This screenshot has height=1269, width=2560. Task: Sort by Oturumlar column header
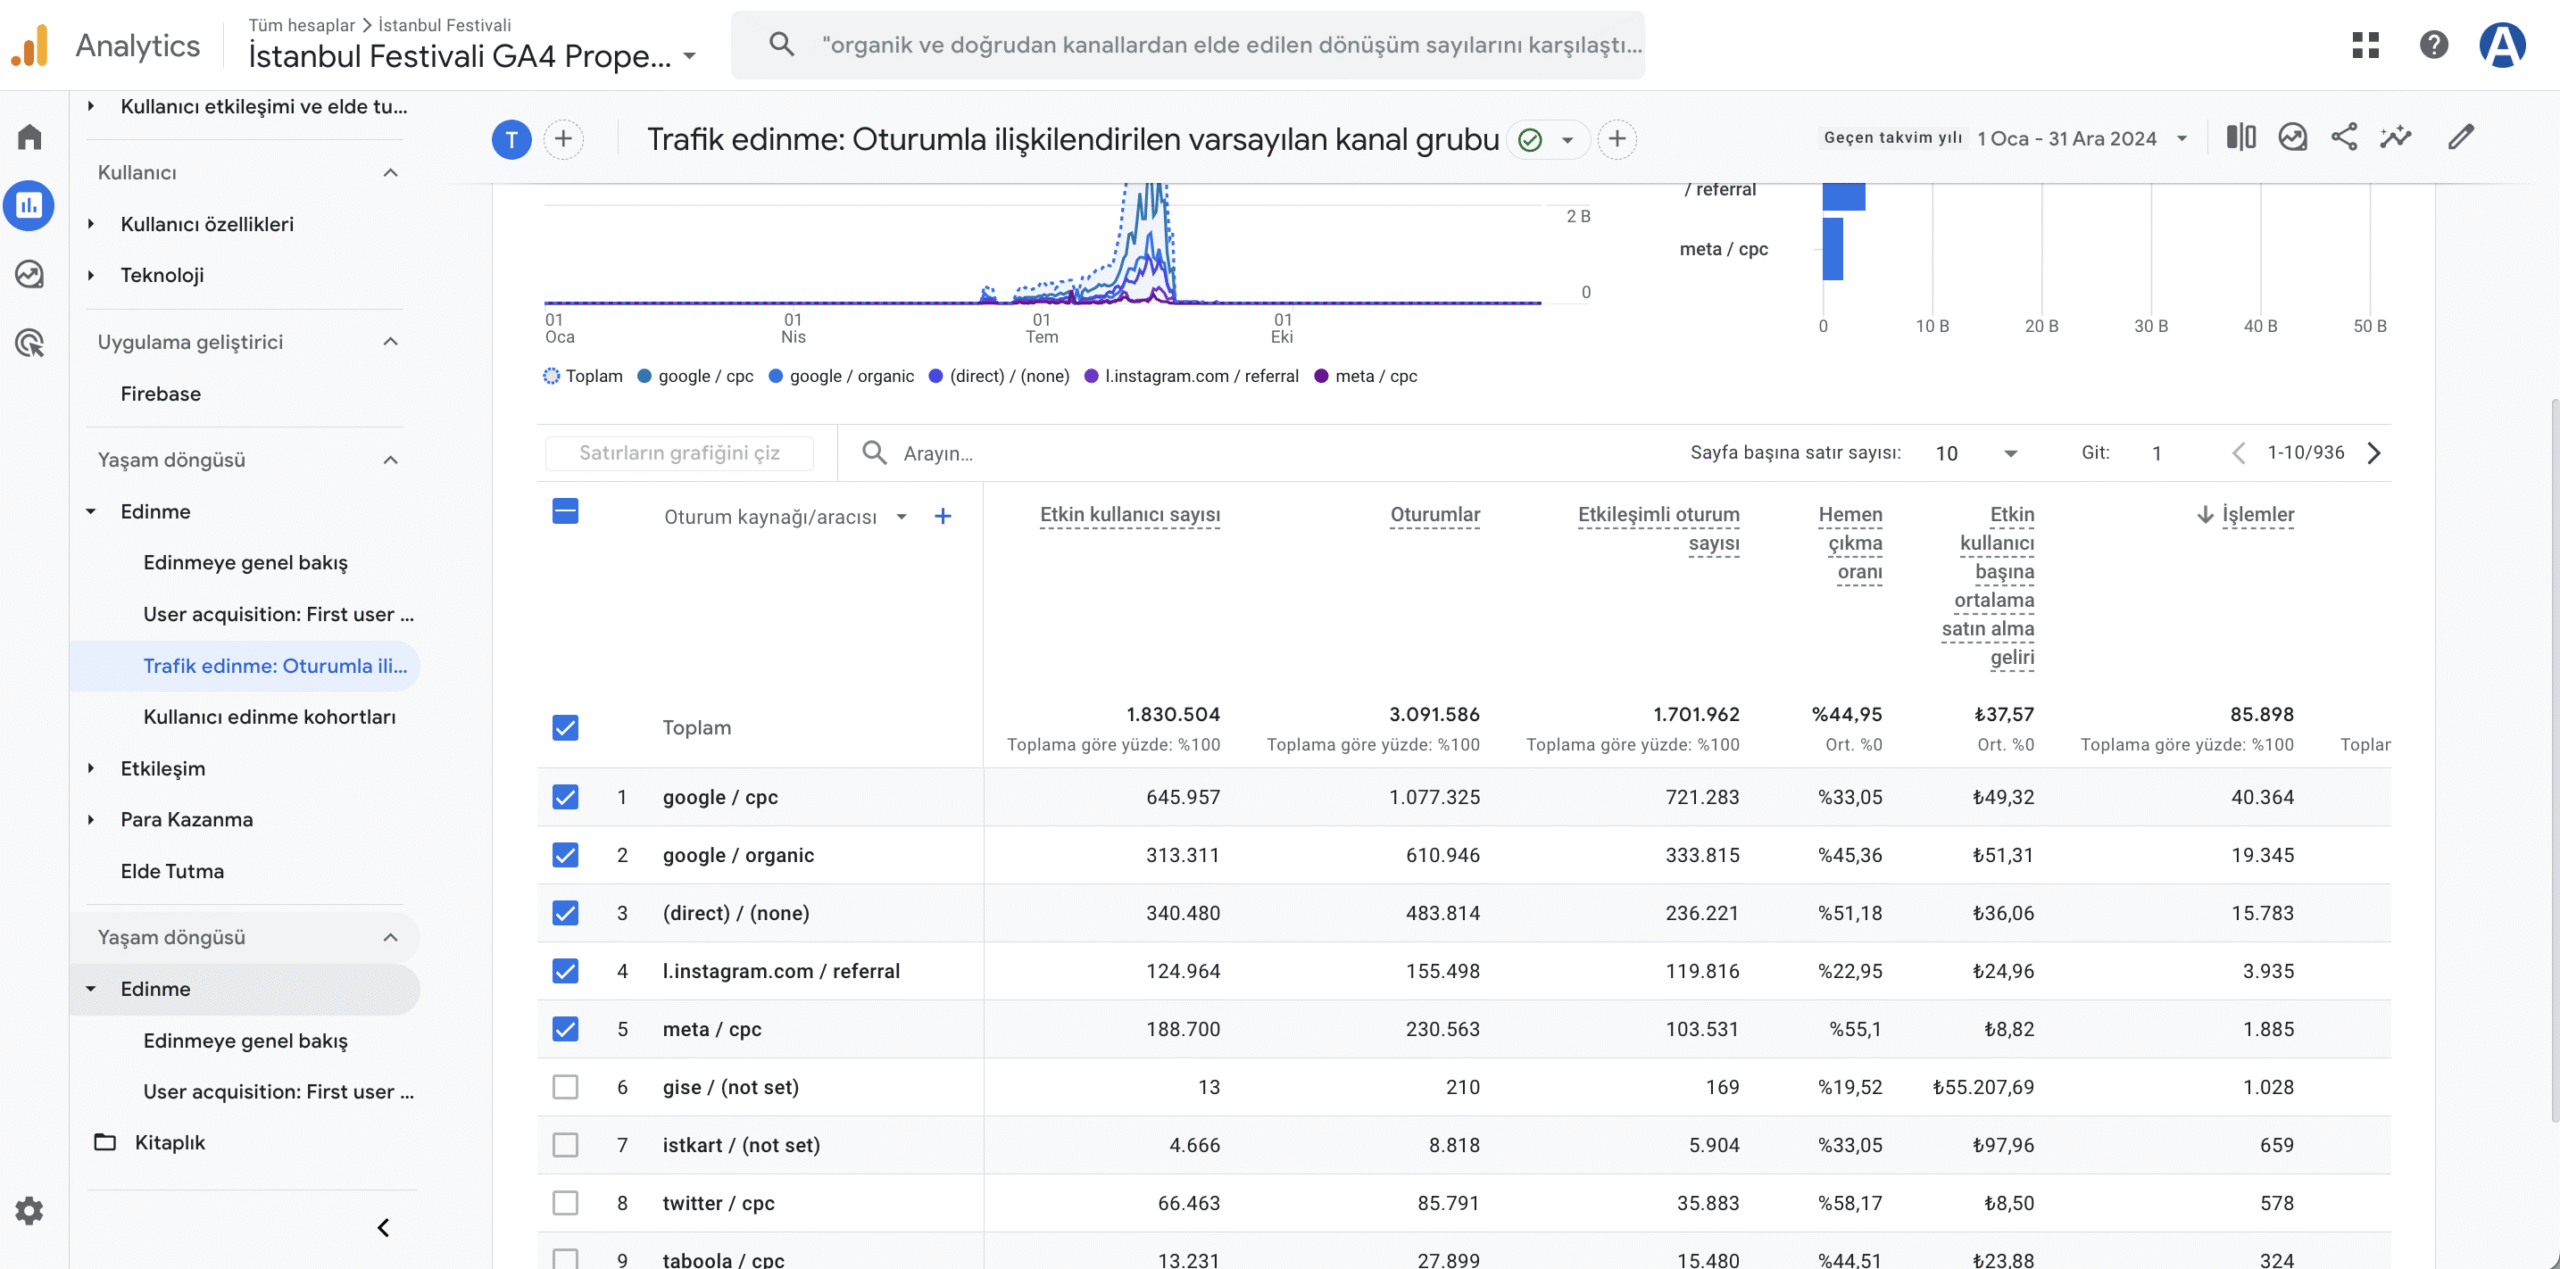(x=1434, y=515)
